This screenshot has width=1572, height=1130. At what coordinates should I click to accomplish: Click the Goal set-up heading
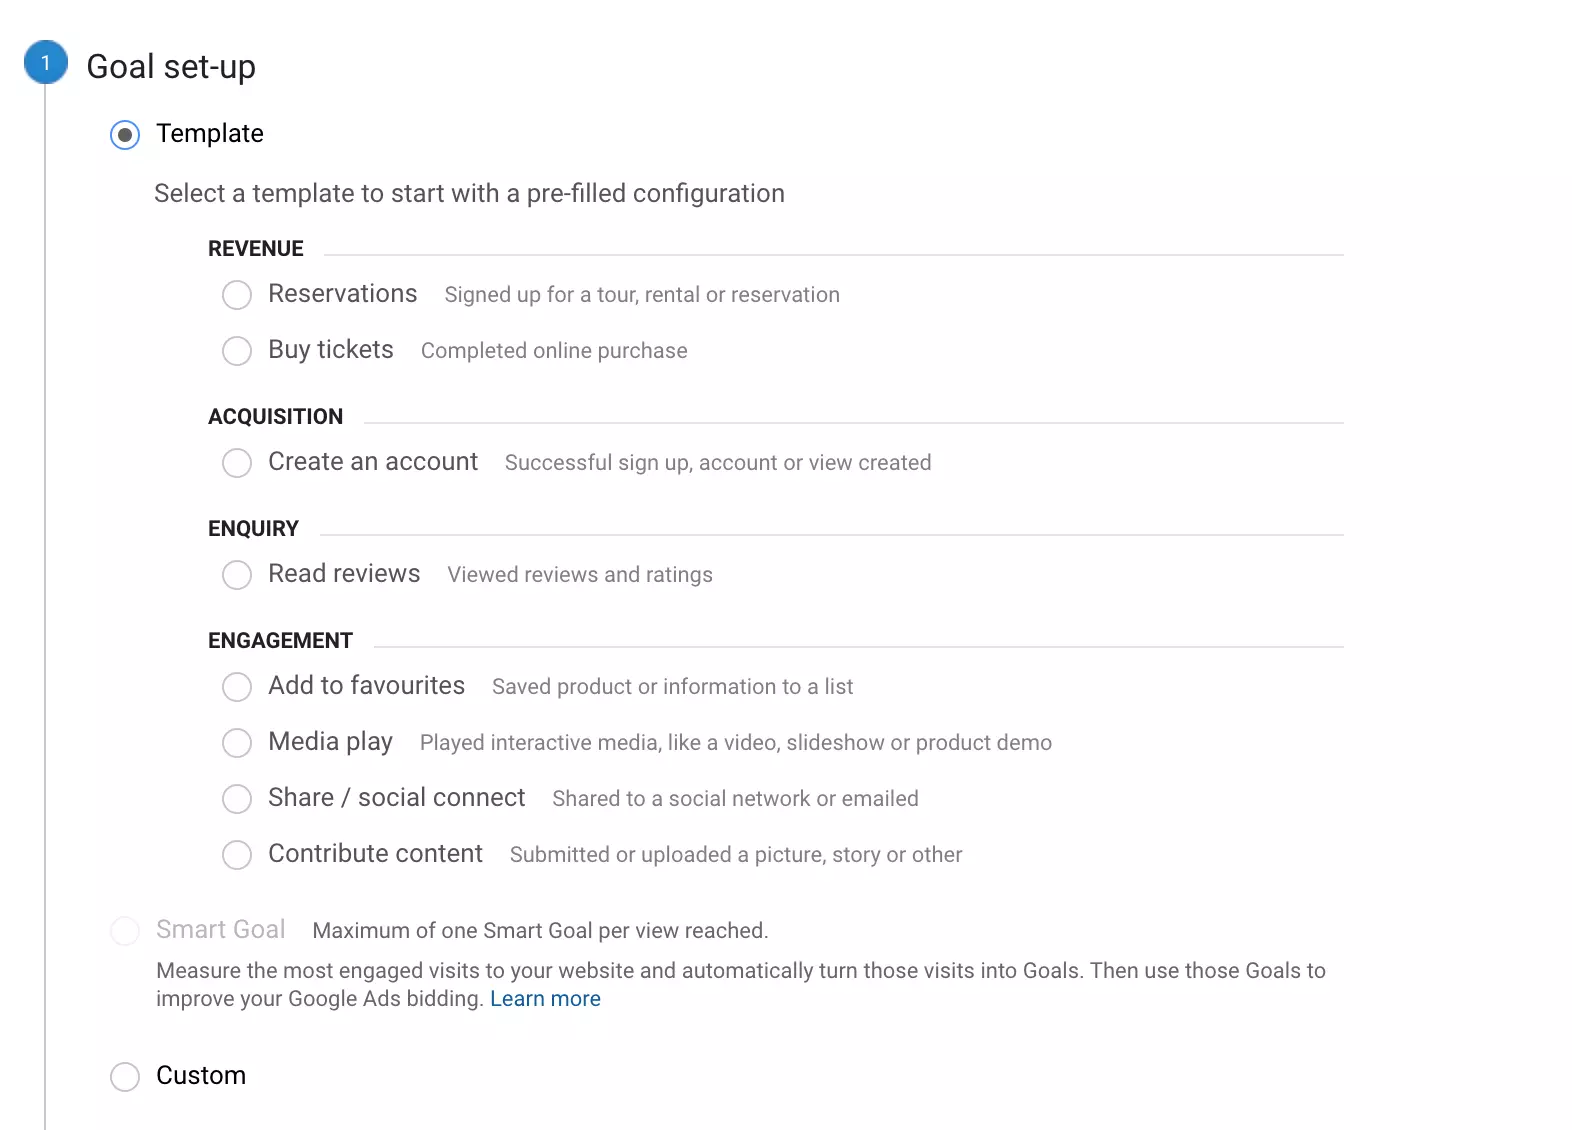(171, 67)
